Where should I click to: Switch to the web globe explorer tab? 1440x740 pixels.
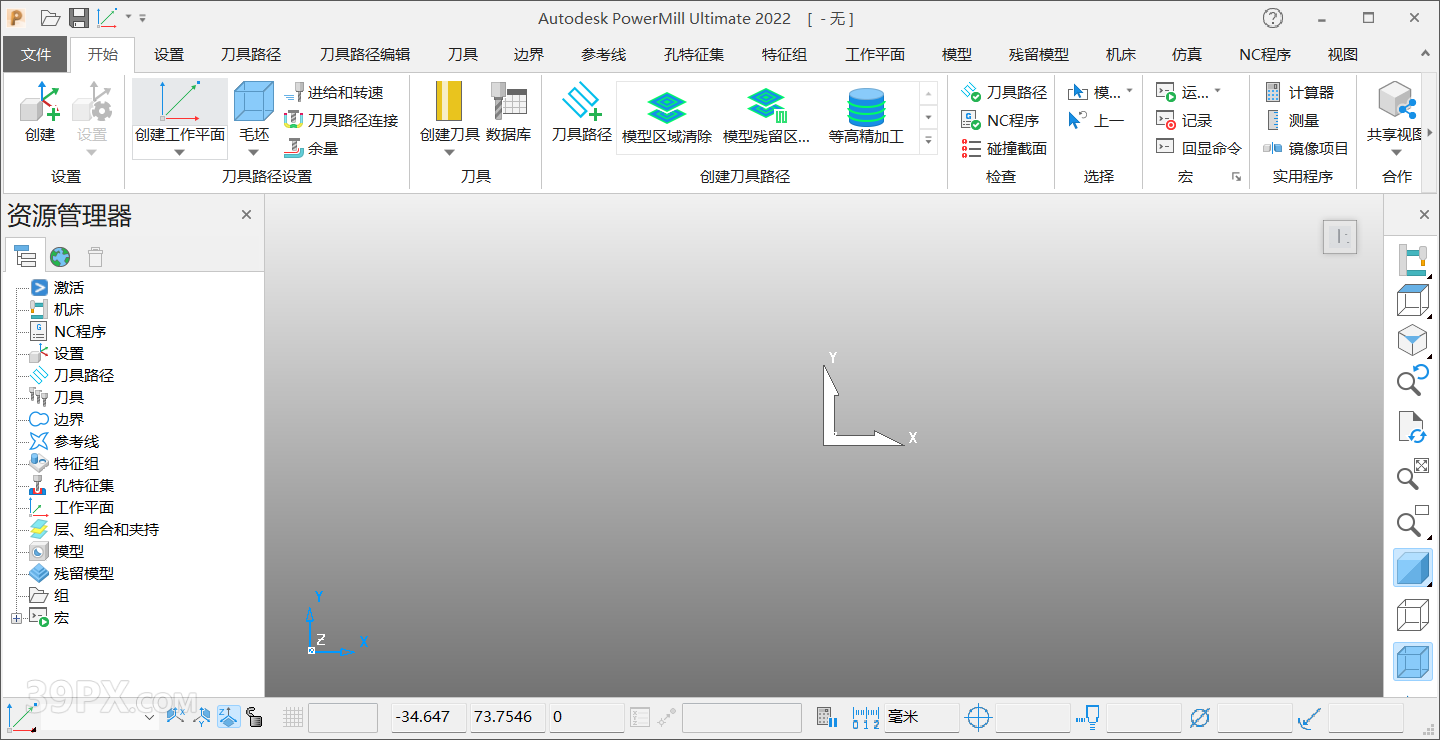tap(60, 256)
